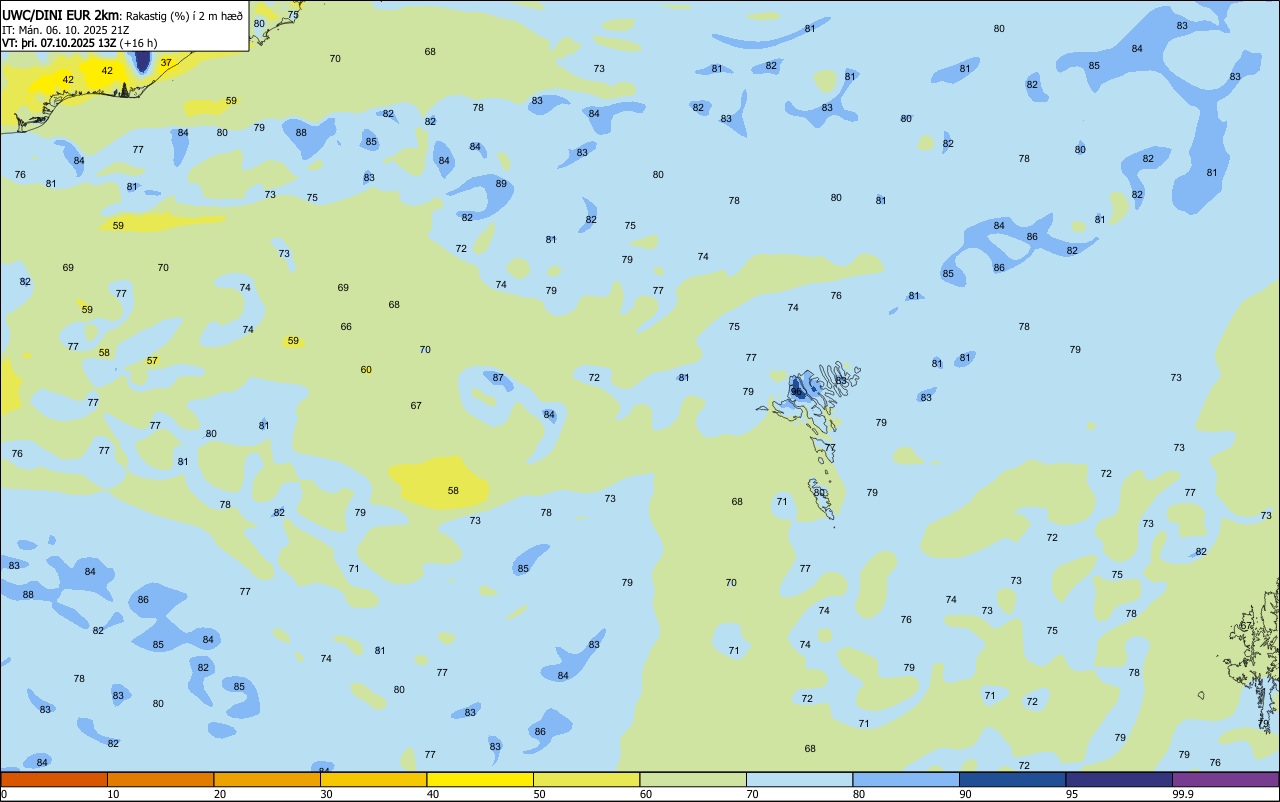
Task: Click the 0–10 dark orange legend swatch
Action: click(54, 779)
